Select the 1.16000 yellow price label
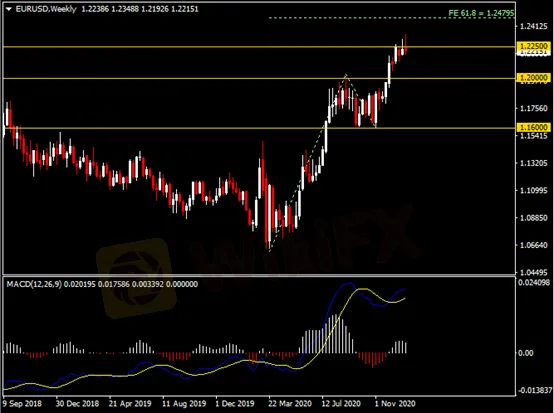The image size is (554, 413). 534,127
